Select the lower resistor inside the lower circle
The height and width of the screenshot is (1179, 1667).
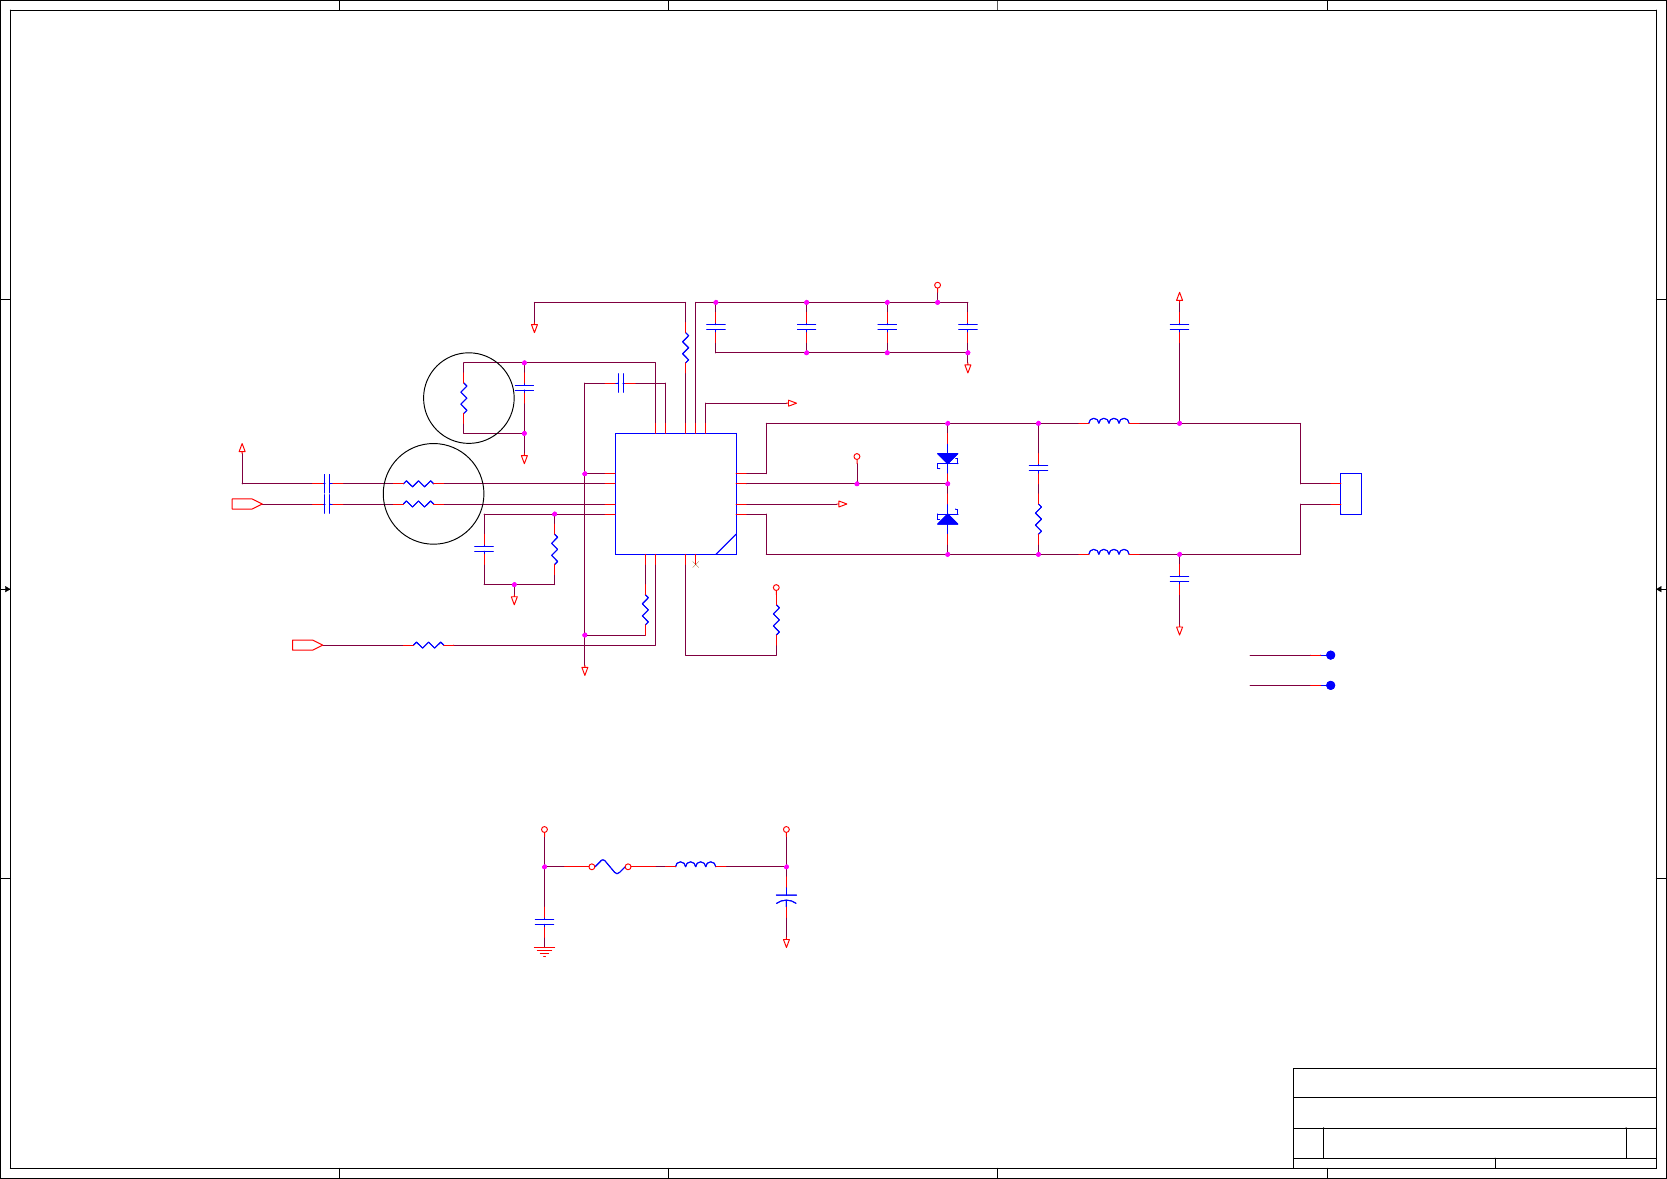(418, 504)
